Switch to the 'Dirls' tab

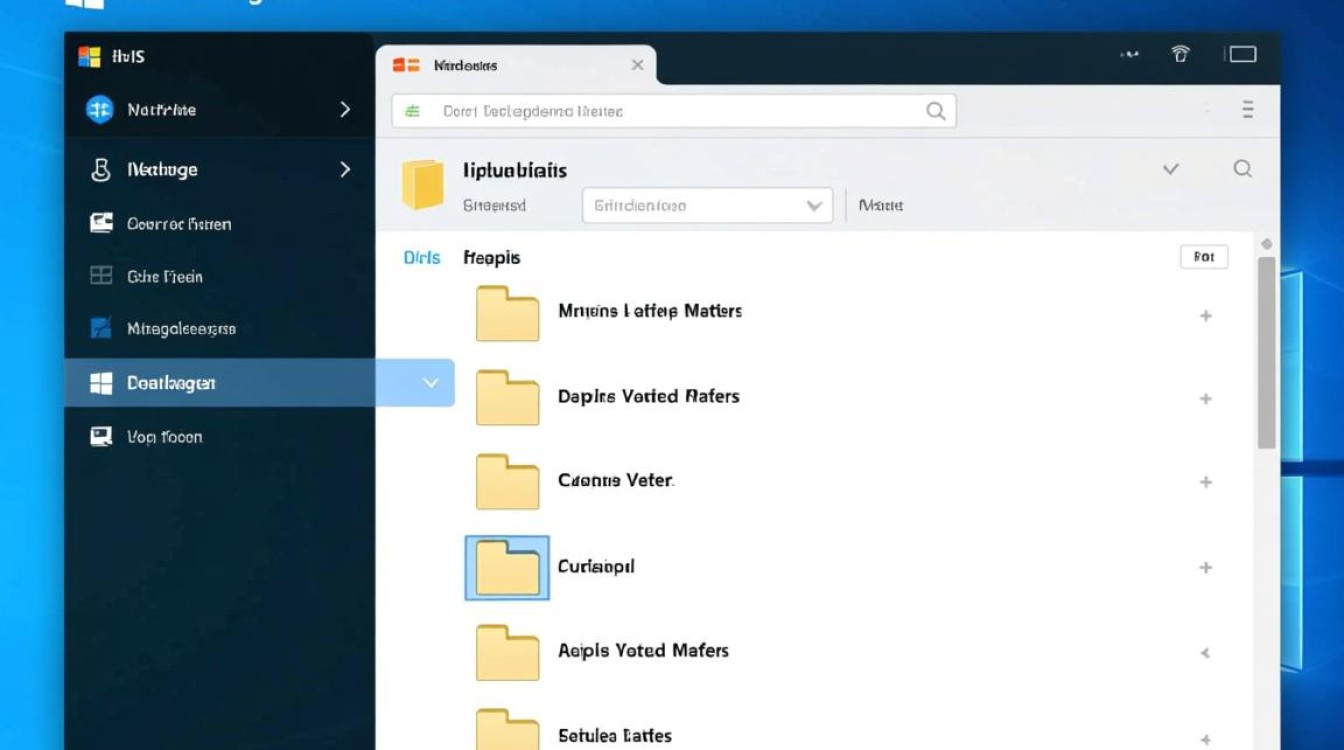421,258
